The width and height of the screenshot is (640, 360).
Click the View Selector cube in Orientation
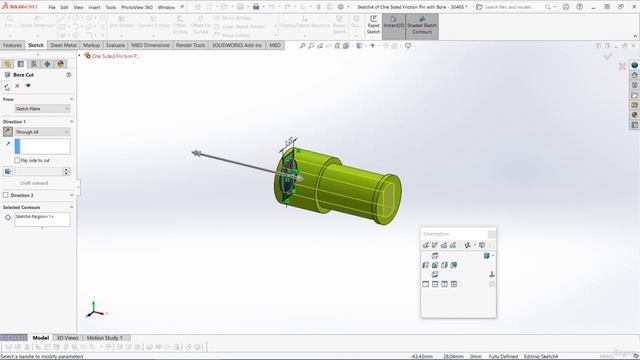coord(482,245)
